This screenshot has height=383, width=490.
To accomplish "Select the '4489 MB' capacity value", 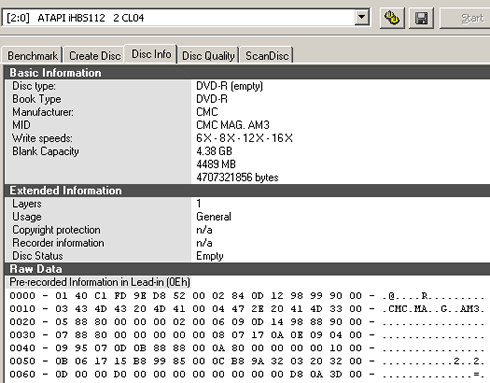I will click(216, 164).
